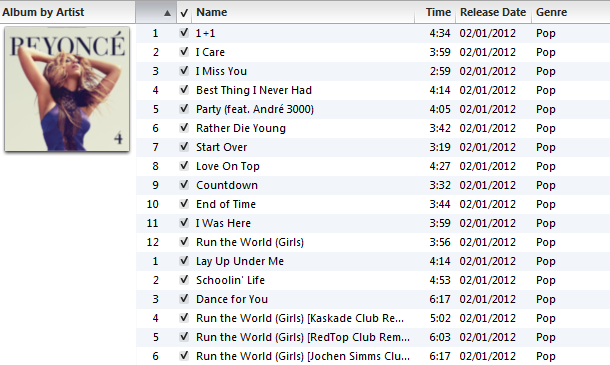Click the 6:03 time of RedTop Club Remix
Image resolution: width=610 pixels, height=365 pixels.
pos(440,337)
